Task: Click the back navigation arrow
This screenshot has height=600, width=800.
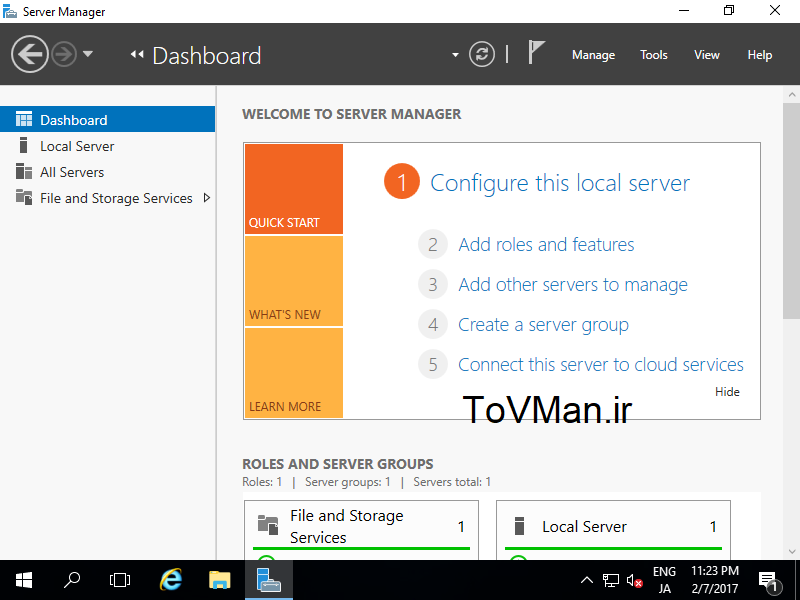Action: (x=30, y=54)
